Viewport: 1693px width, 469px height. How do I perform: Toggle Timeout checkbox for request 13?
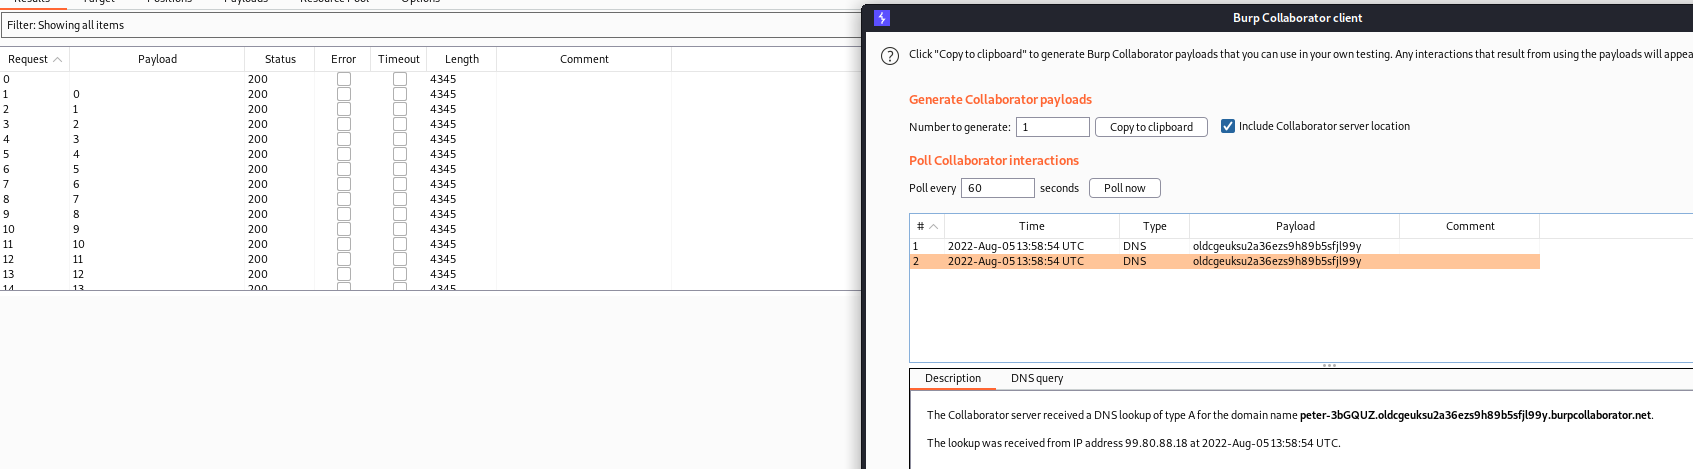[x=400, y=274]
